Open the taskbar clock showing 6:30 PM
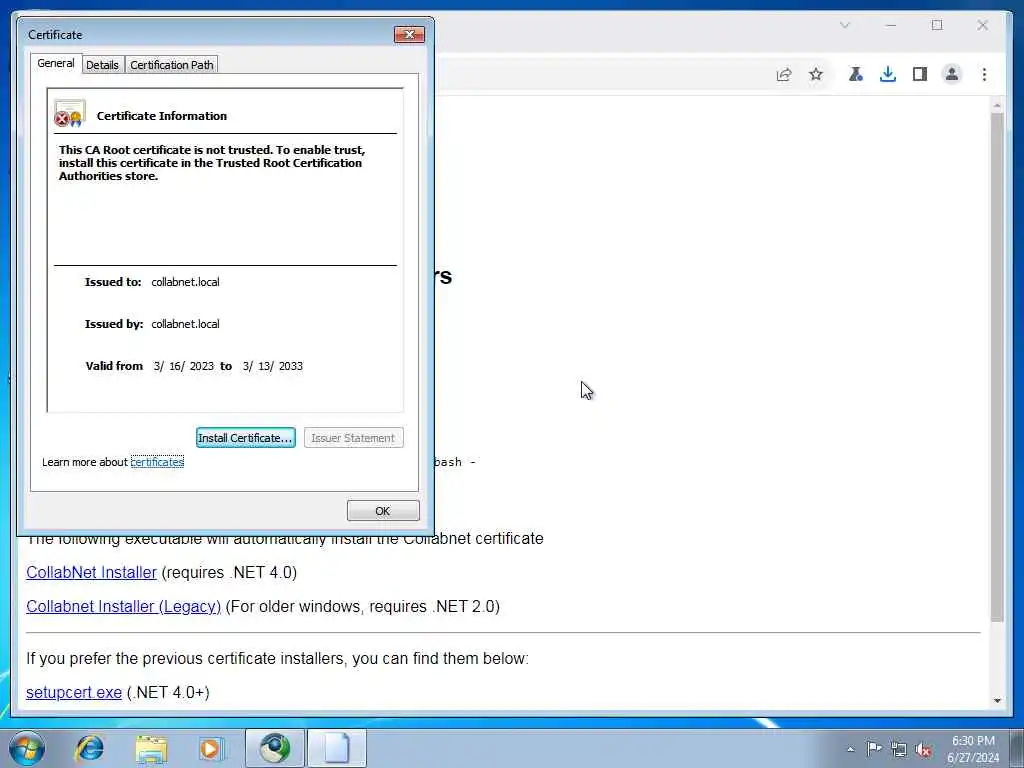 (x=973, y=749)
